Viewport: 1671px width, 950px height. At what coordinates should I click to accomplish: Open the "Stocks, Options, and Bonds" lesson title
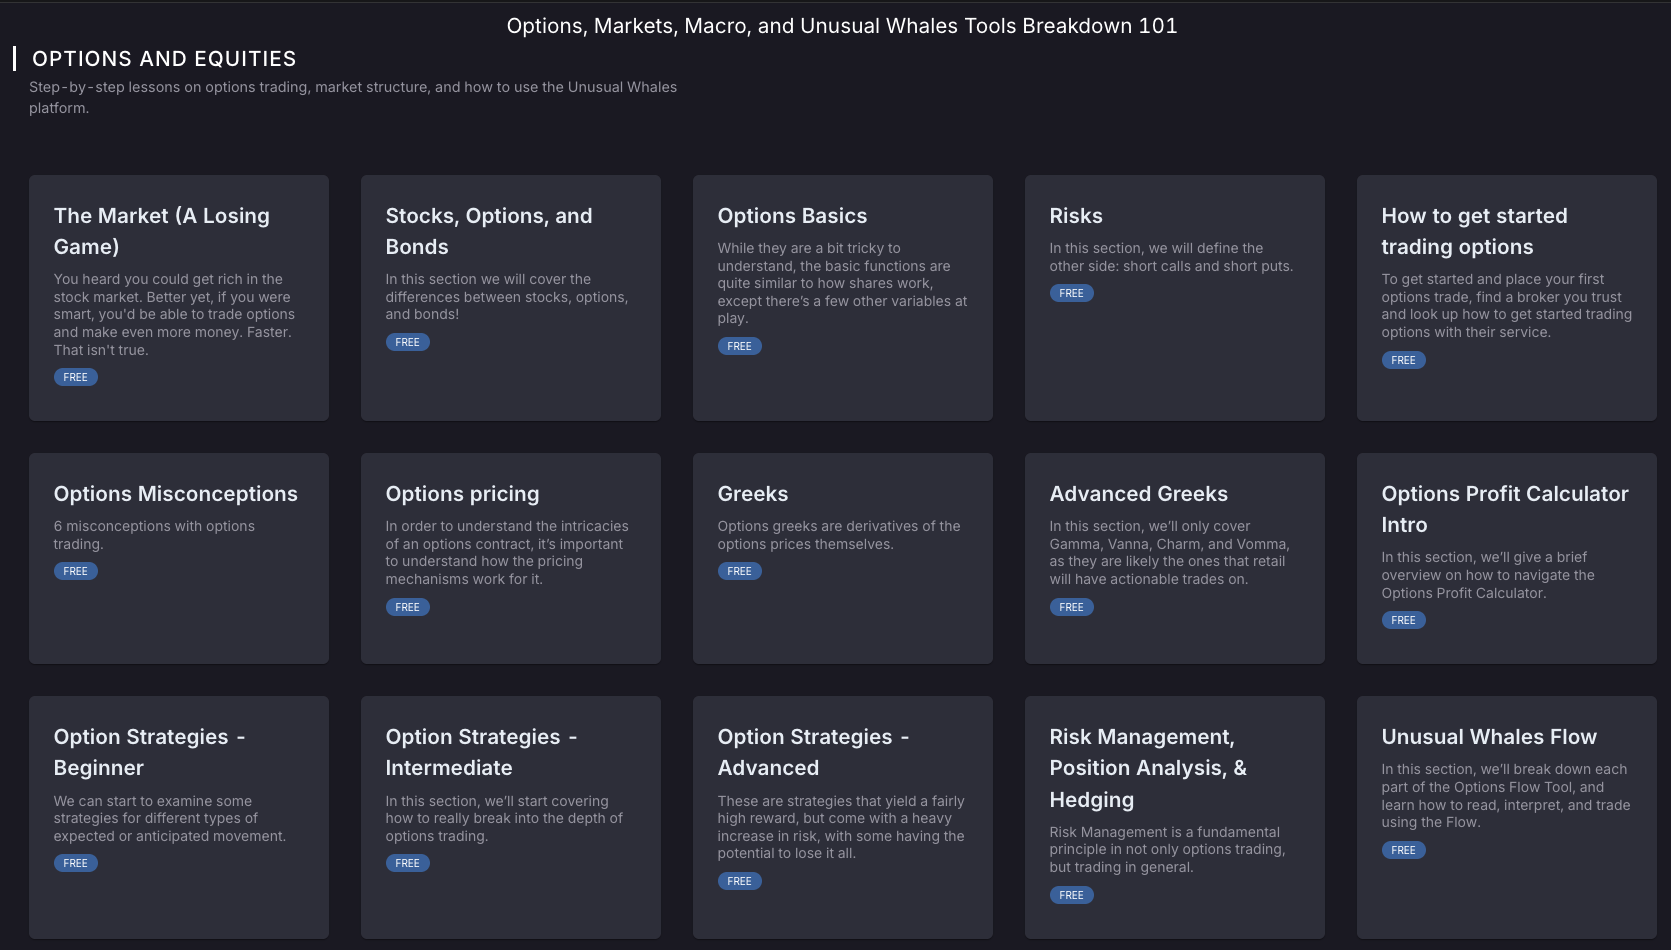click(489, 231)
